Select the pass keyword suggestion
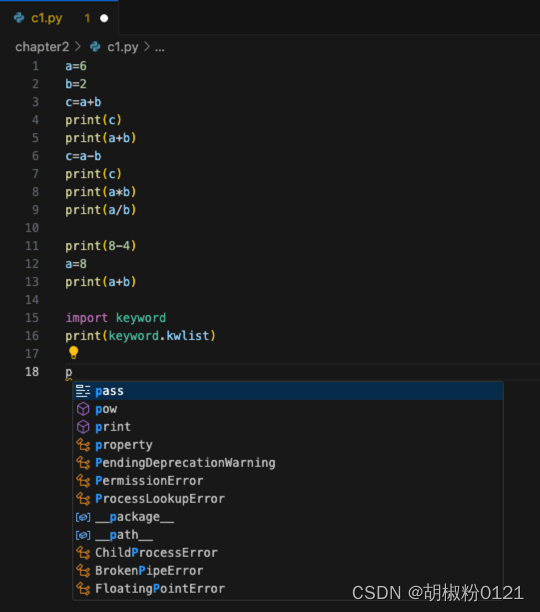This screenshot has width=540, height=612. [288, 391]
